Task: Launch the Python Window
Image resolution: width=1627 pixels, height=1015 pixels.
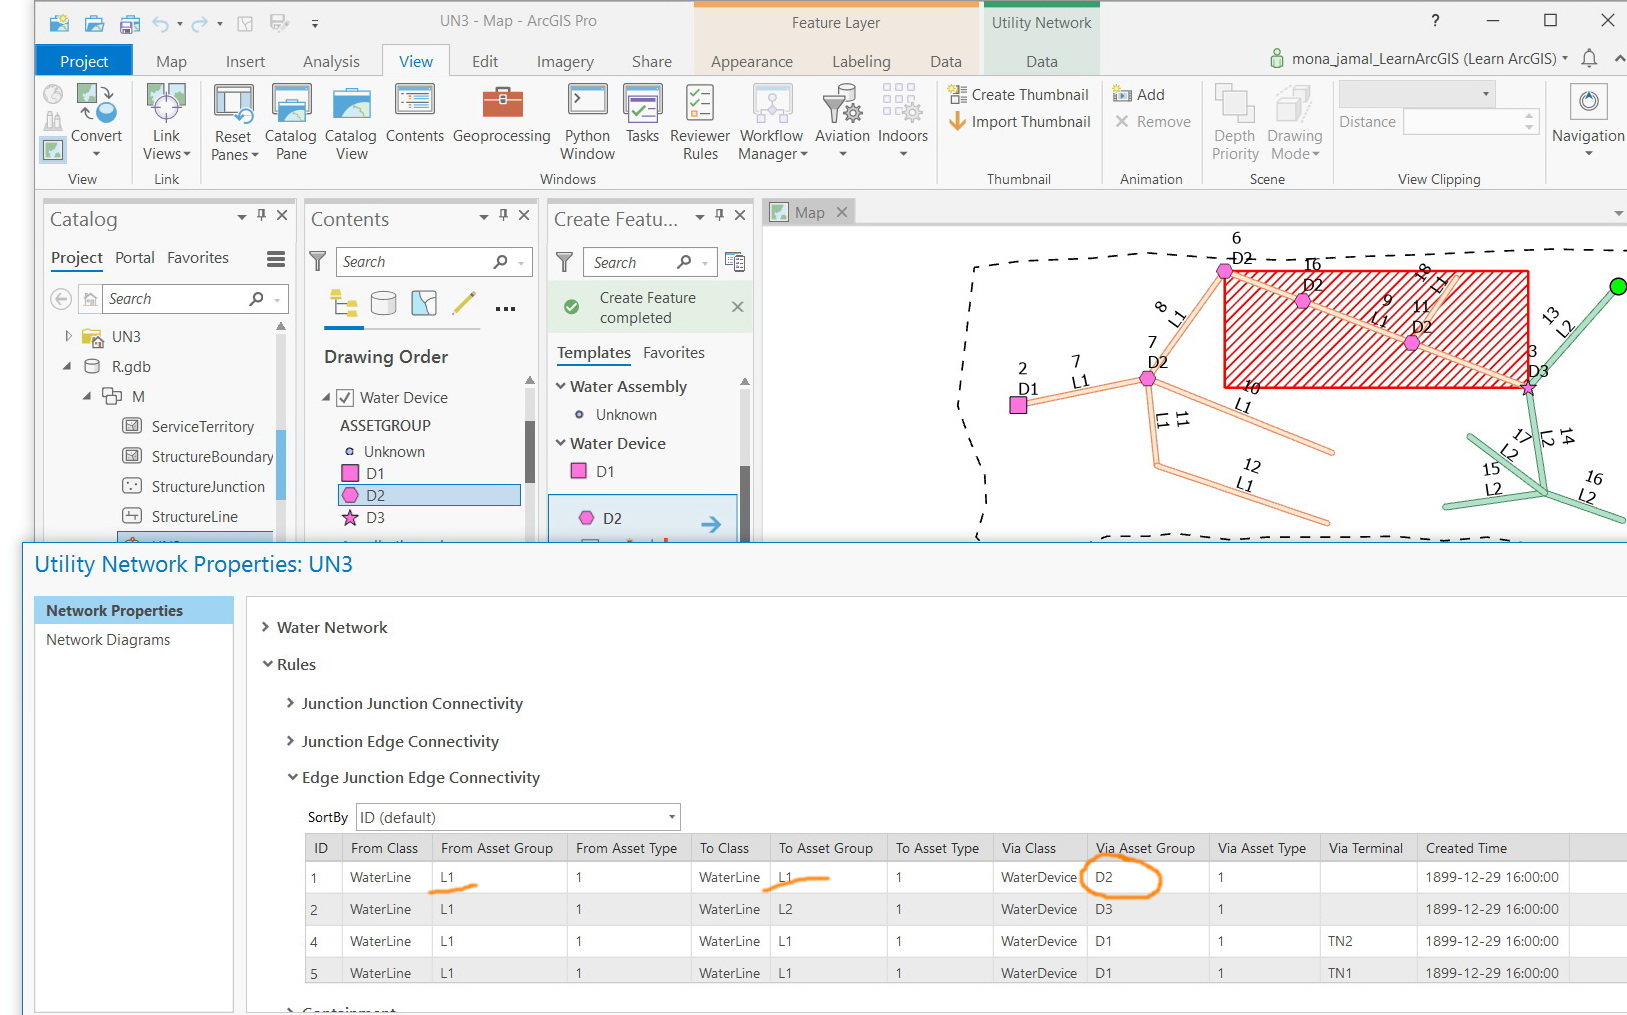Action: [587, 122]
